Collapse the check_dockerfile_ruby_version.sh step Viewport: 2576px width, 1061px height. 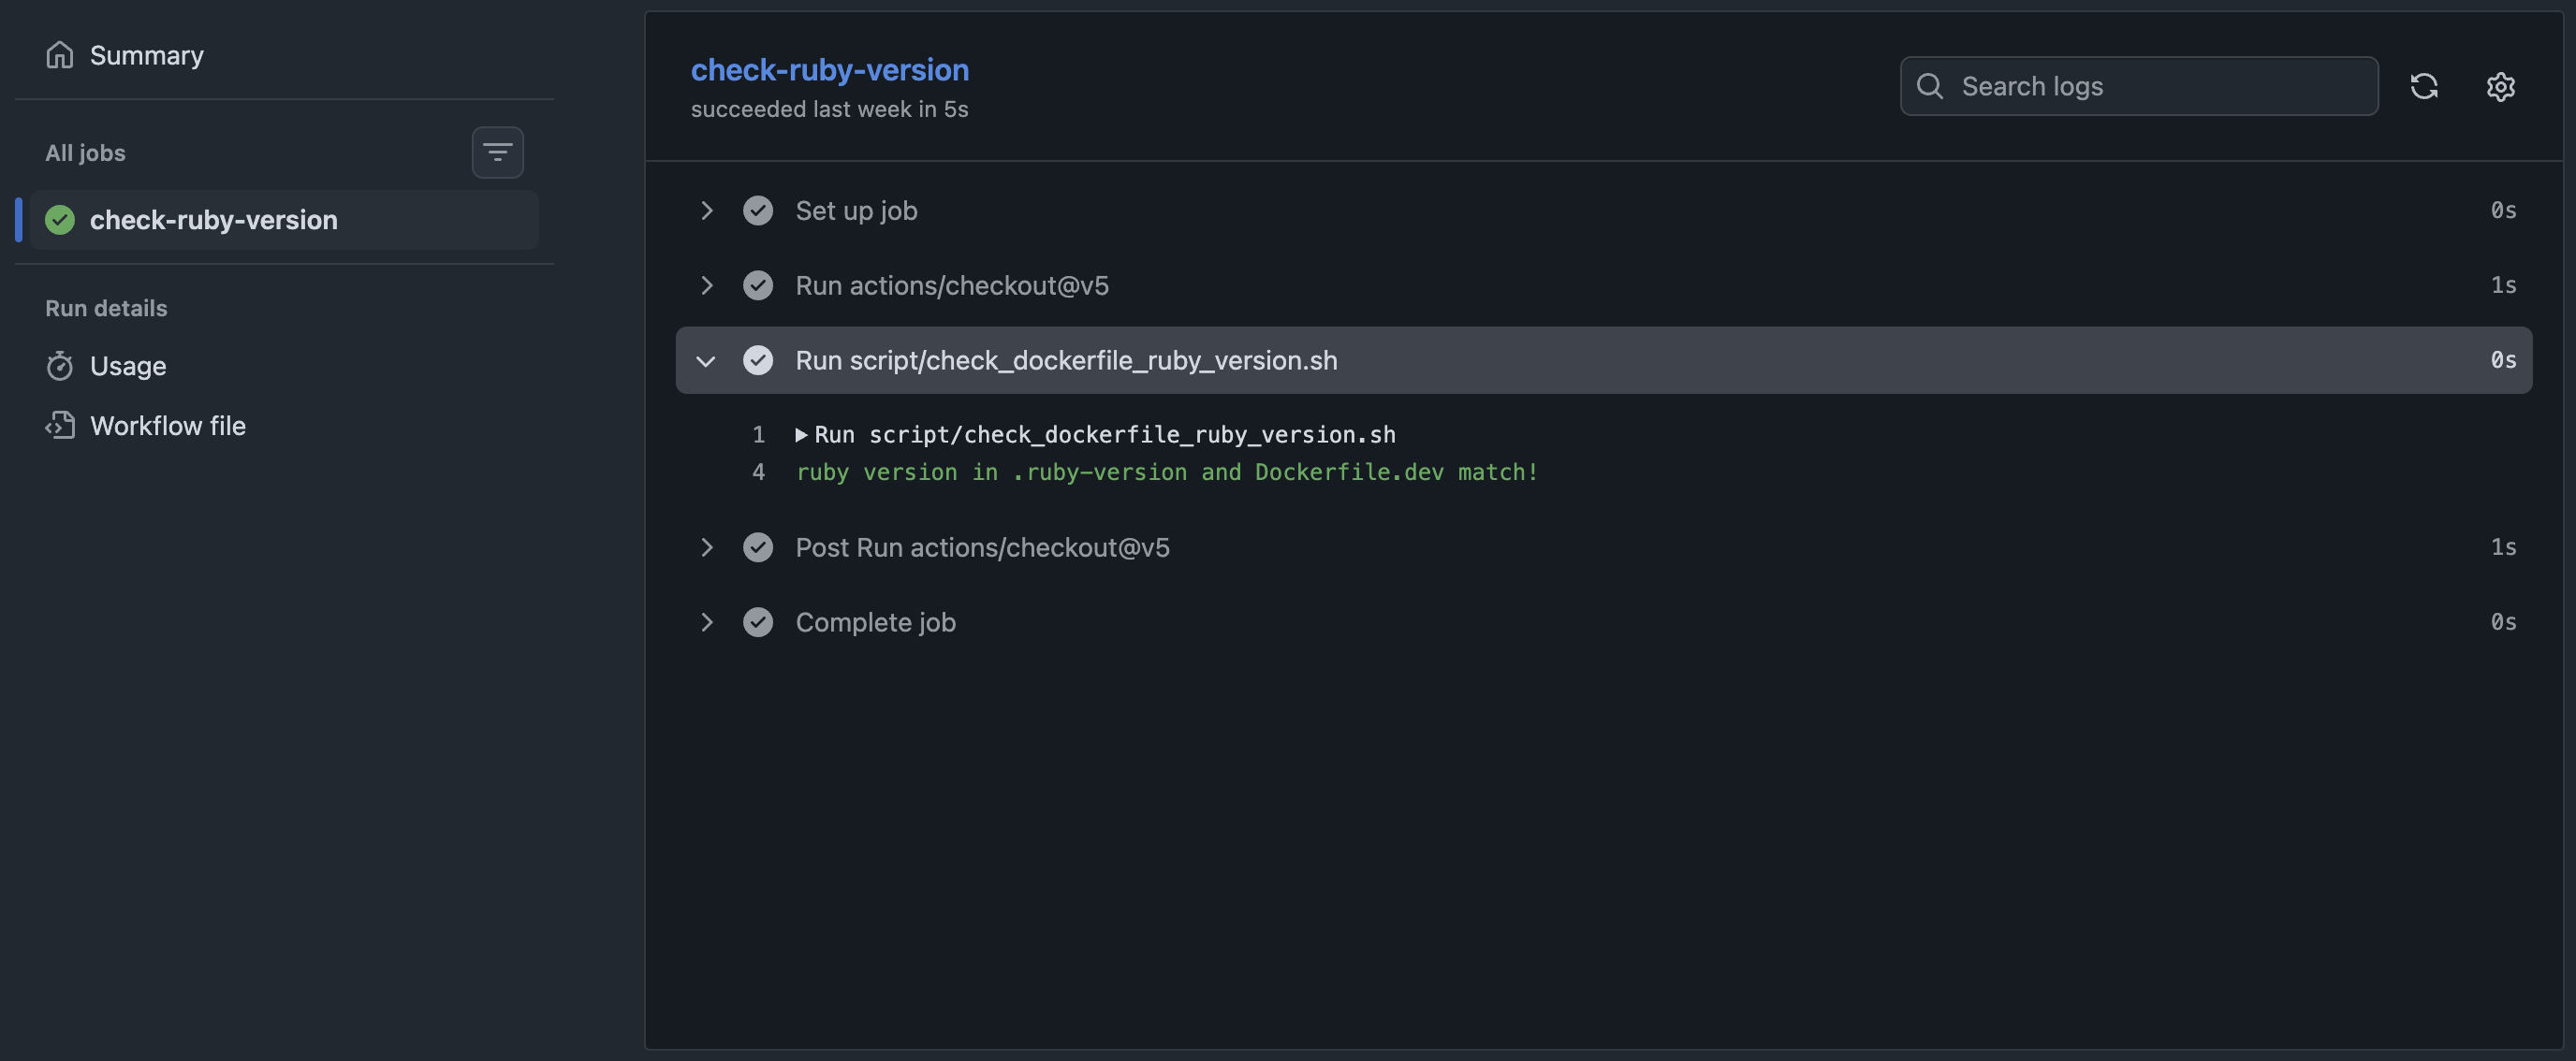click(706, 361)
